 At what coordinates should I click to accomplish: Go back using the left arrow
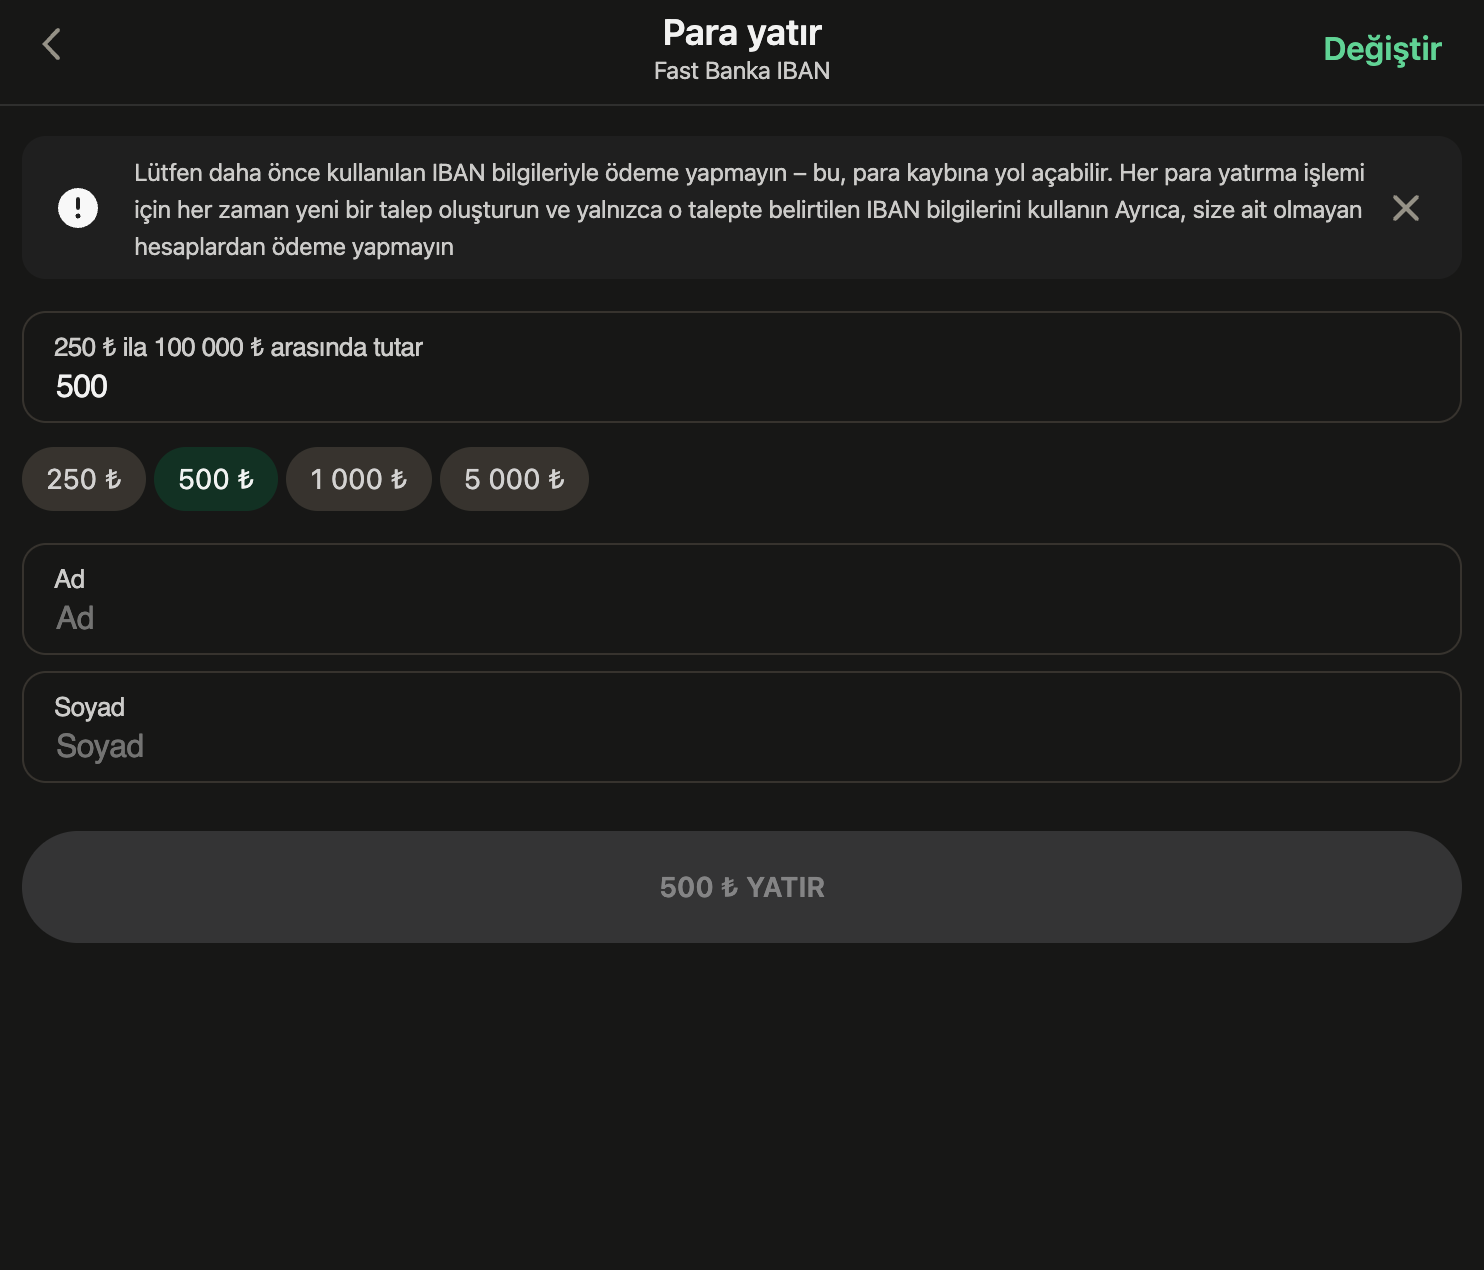[52, 45]
